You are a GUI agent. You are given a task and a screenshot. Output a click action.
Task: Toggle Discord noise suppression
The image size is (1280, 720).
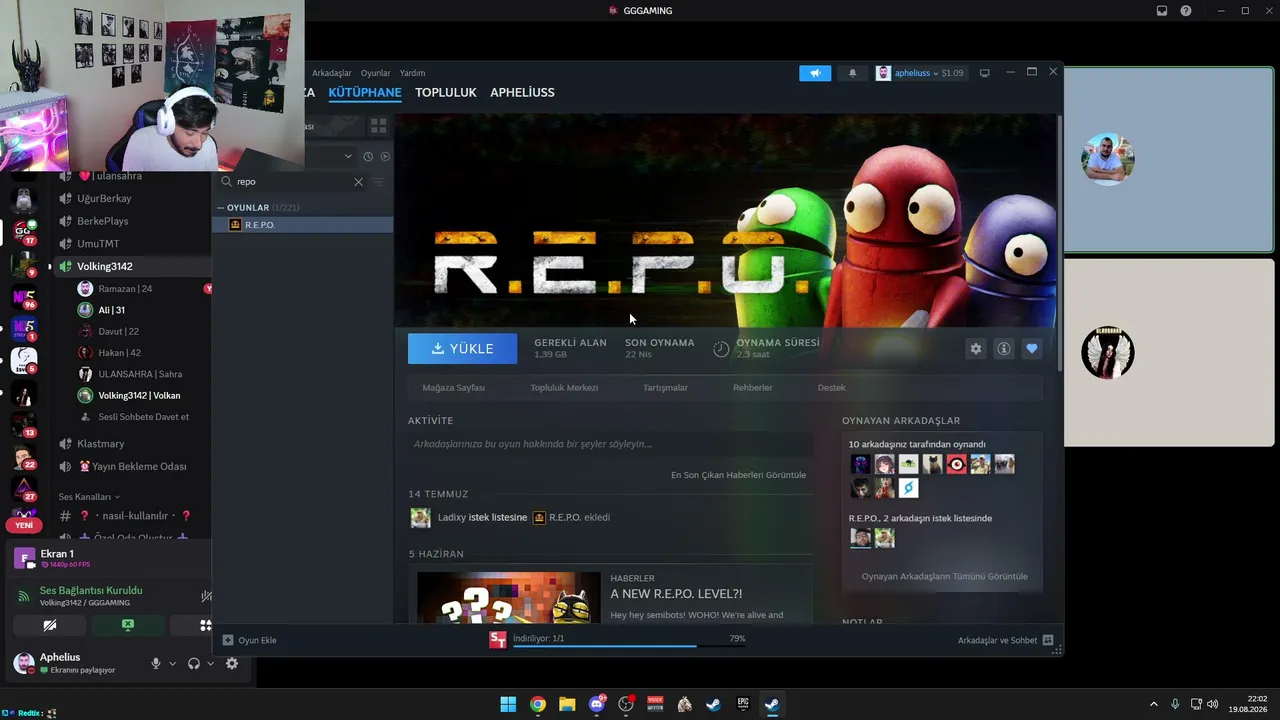point(206,597)
